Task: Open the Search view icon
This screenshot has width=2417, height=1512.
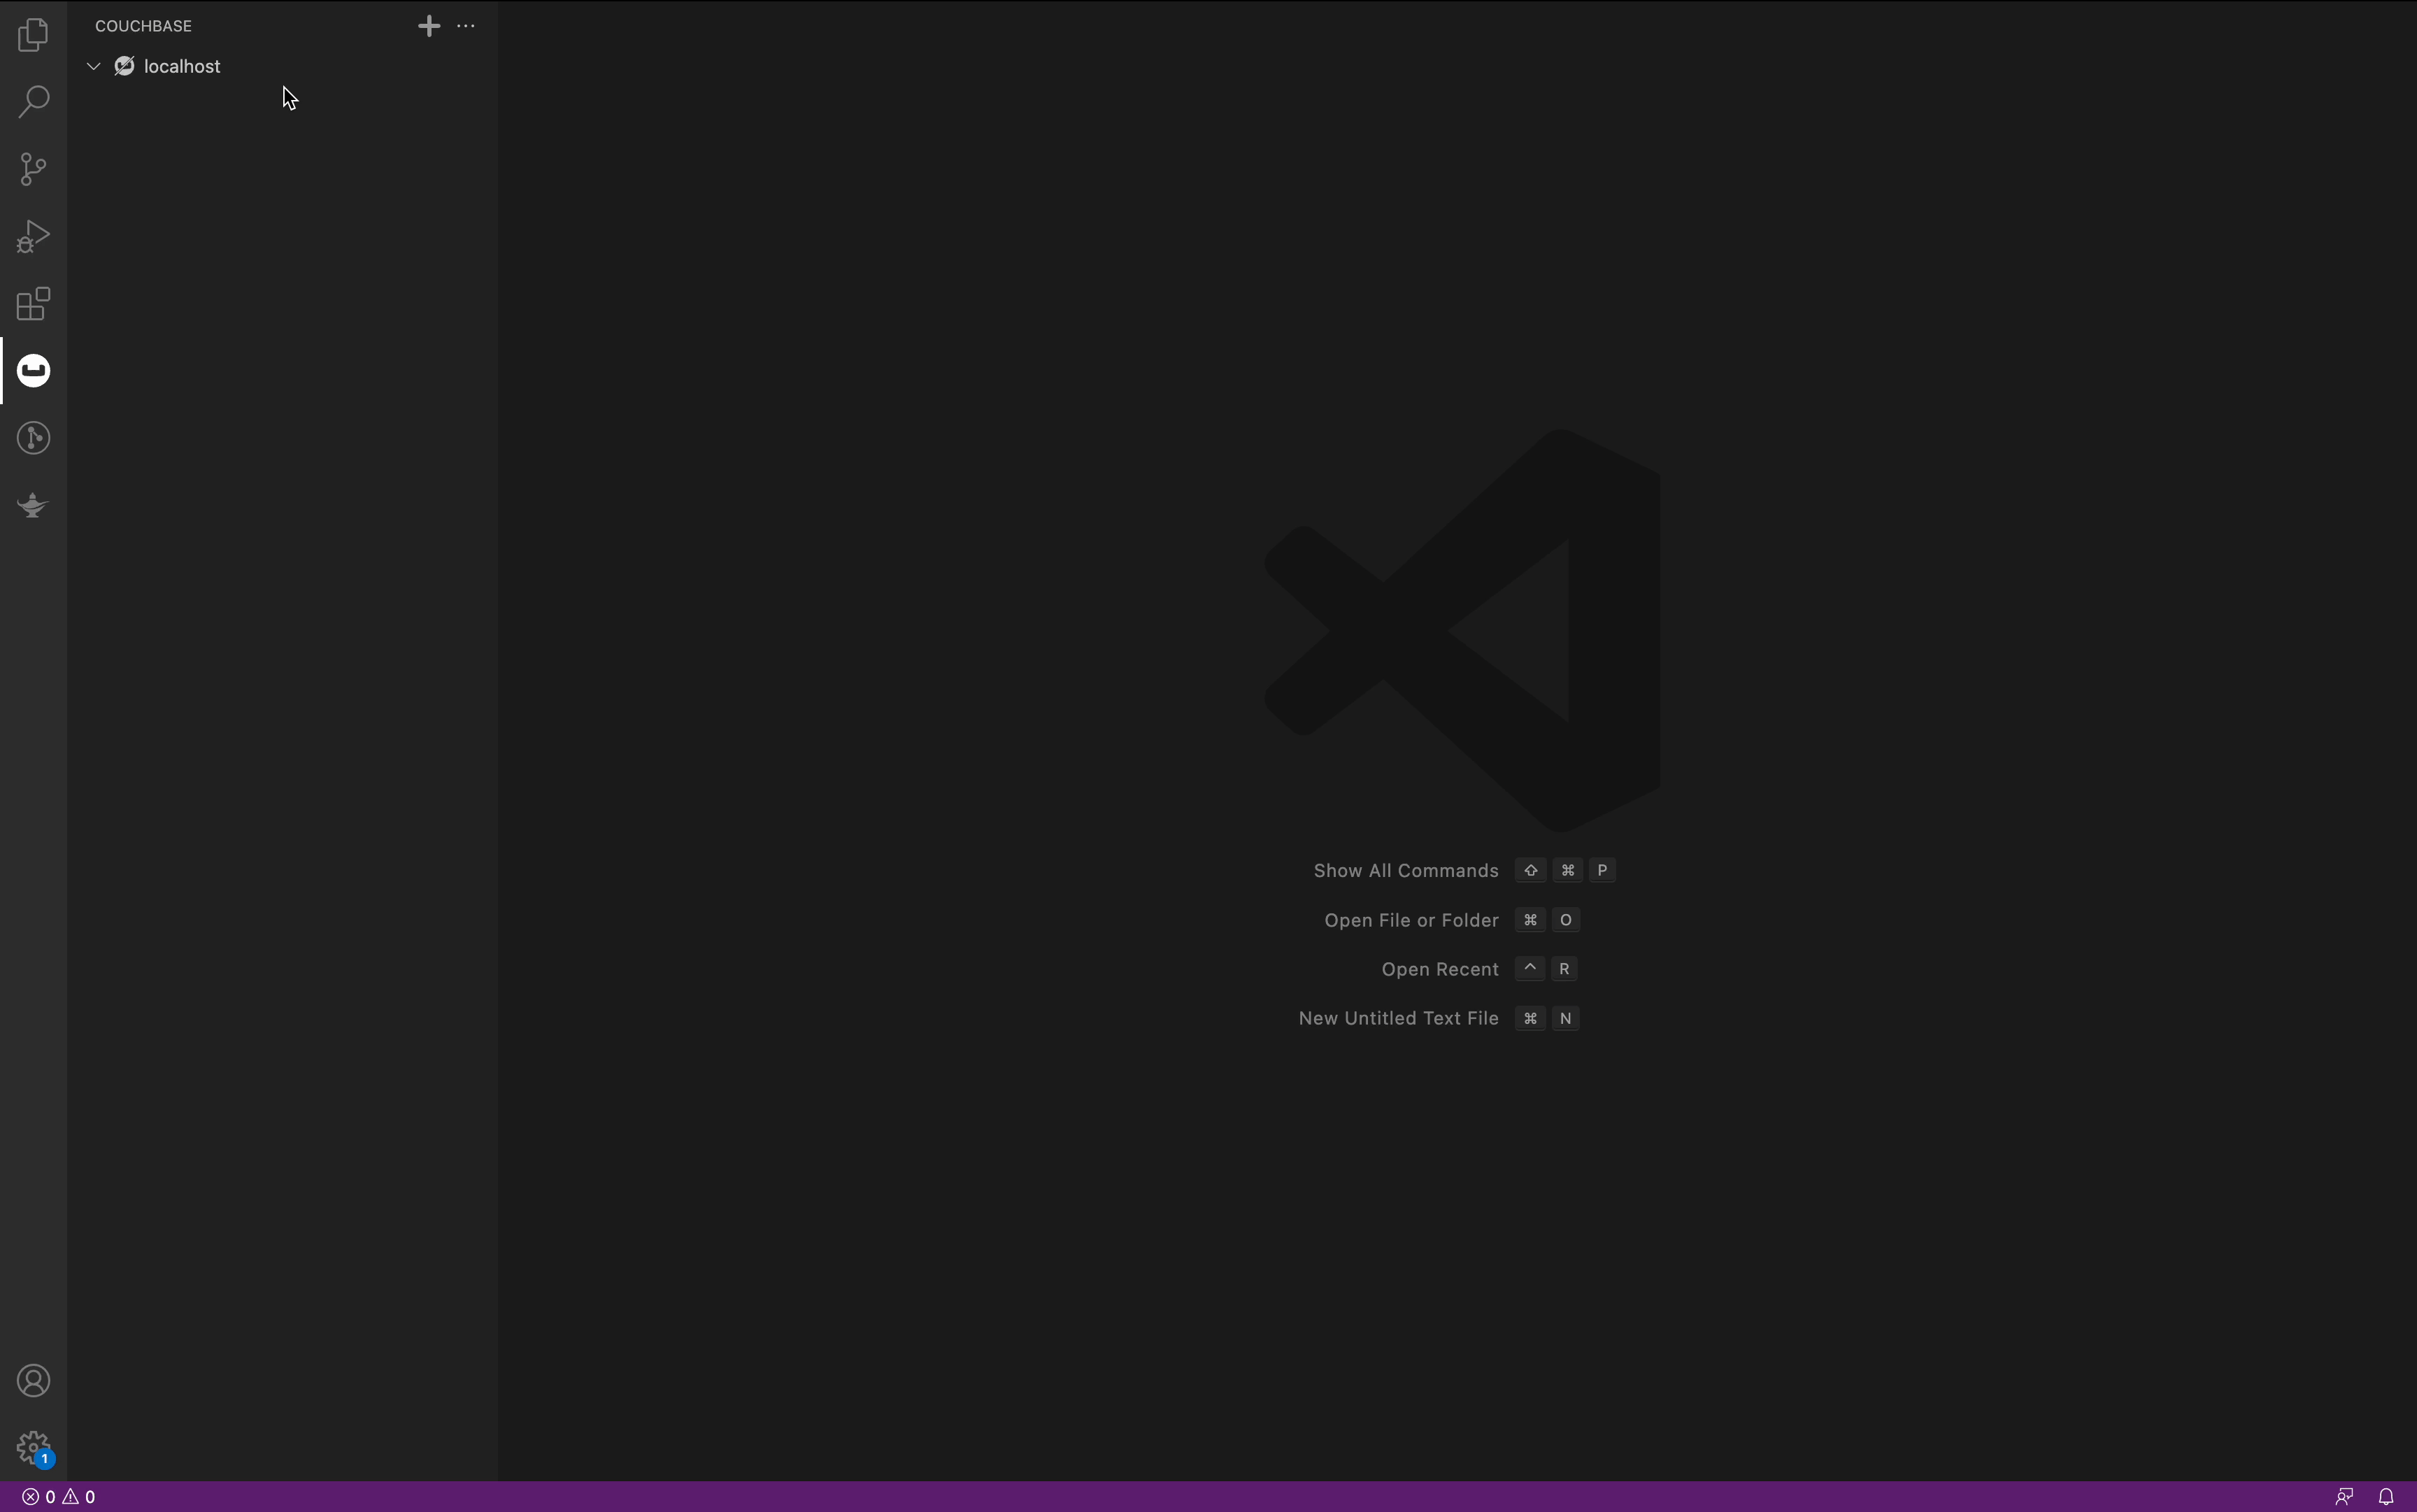Action: [x=33, y=101]
